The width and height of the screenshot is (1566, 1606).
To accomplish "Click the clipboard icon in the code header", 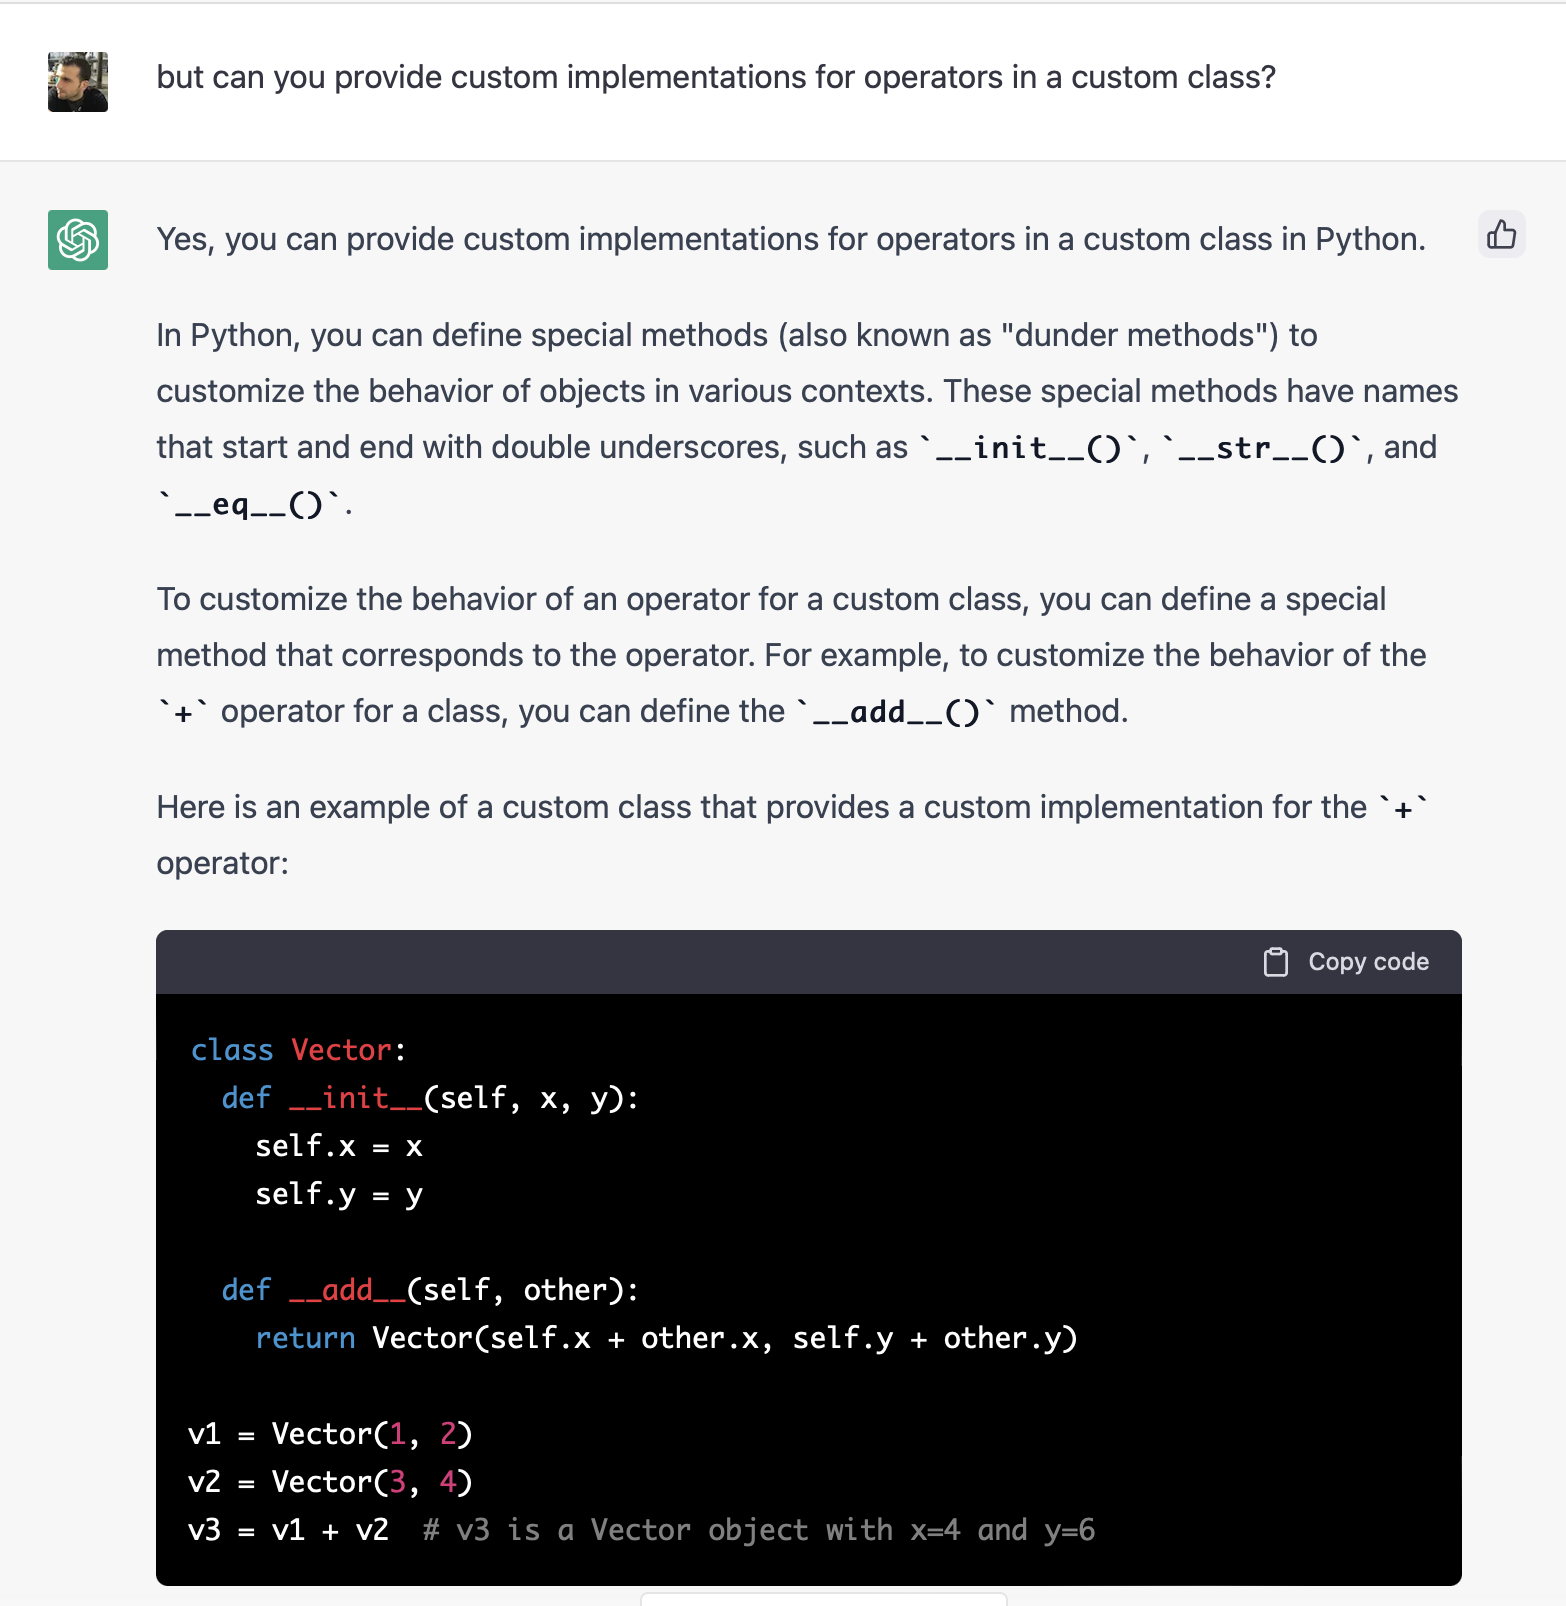I will click(1275, 962).
